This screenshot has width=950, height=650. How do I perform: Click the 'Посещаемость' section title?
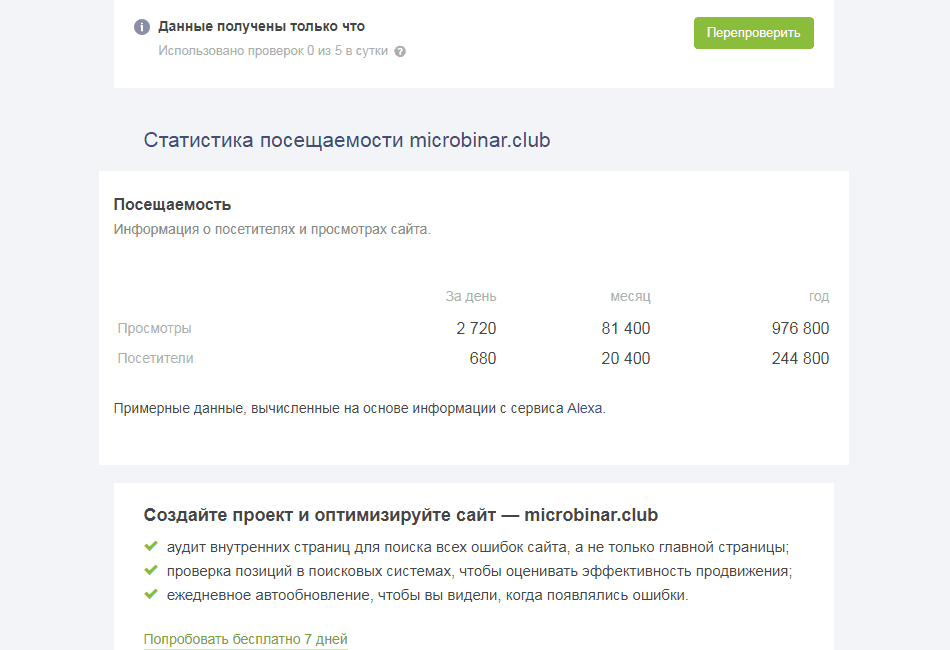(172, 204)
